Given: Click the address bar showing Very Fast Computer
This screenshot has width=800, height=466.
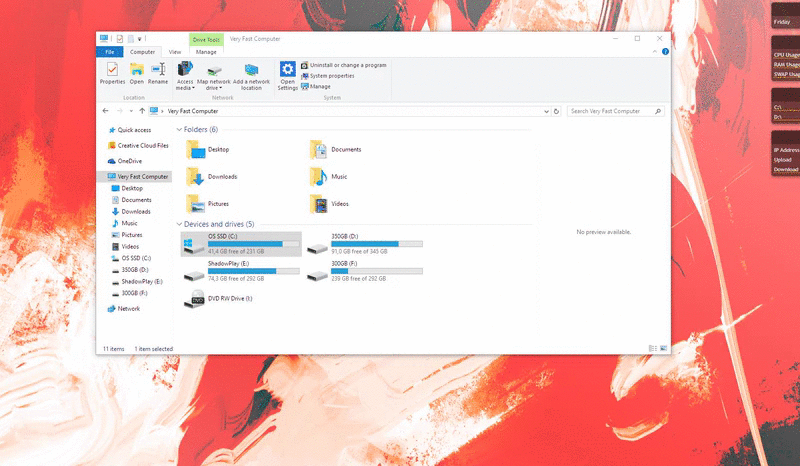Looking at the screenshot, I should click(x=349, y=111).
